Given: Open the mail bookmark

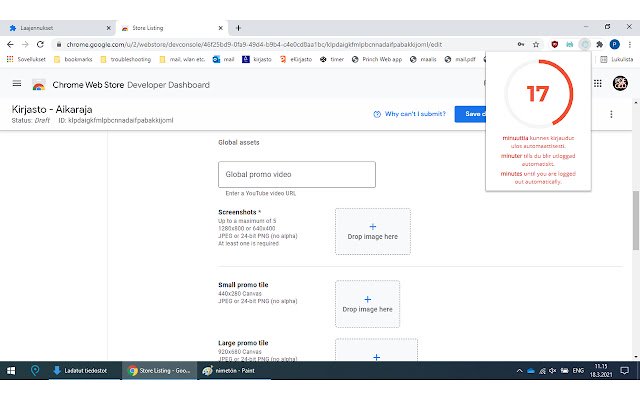Looking at the screenshot, I should 224,59.
